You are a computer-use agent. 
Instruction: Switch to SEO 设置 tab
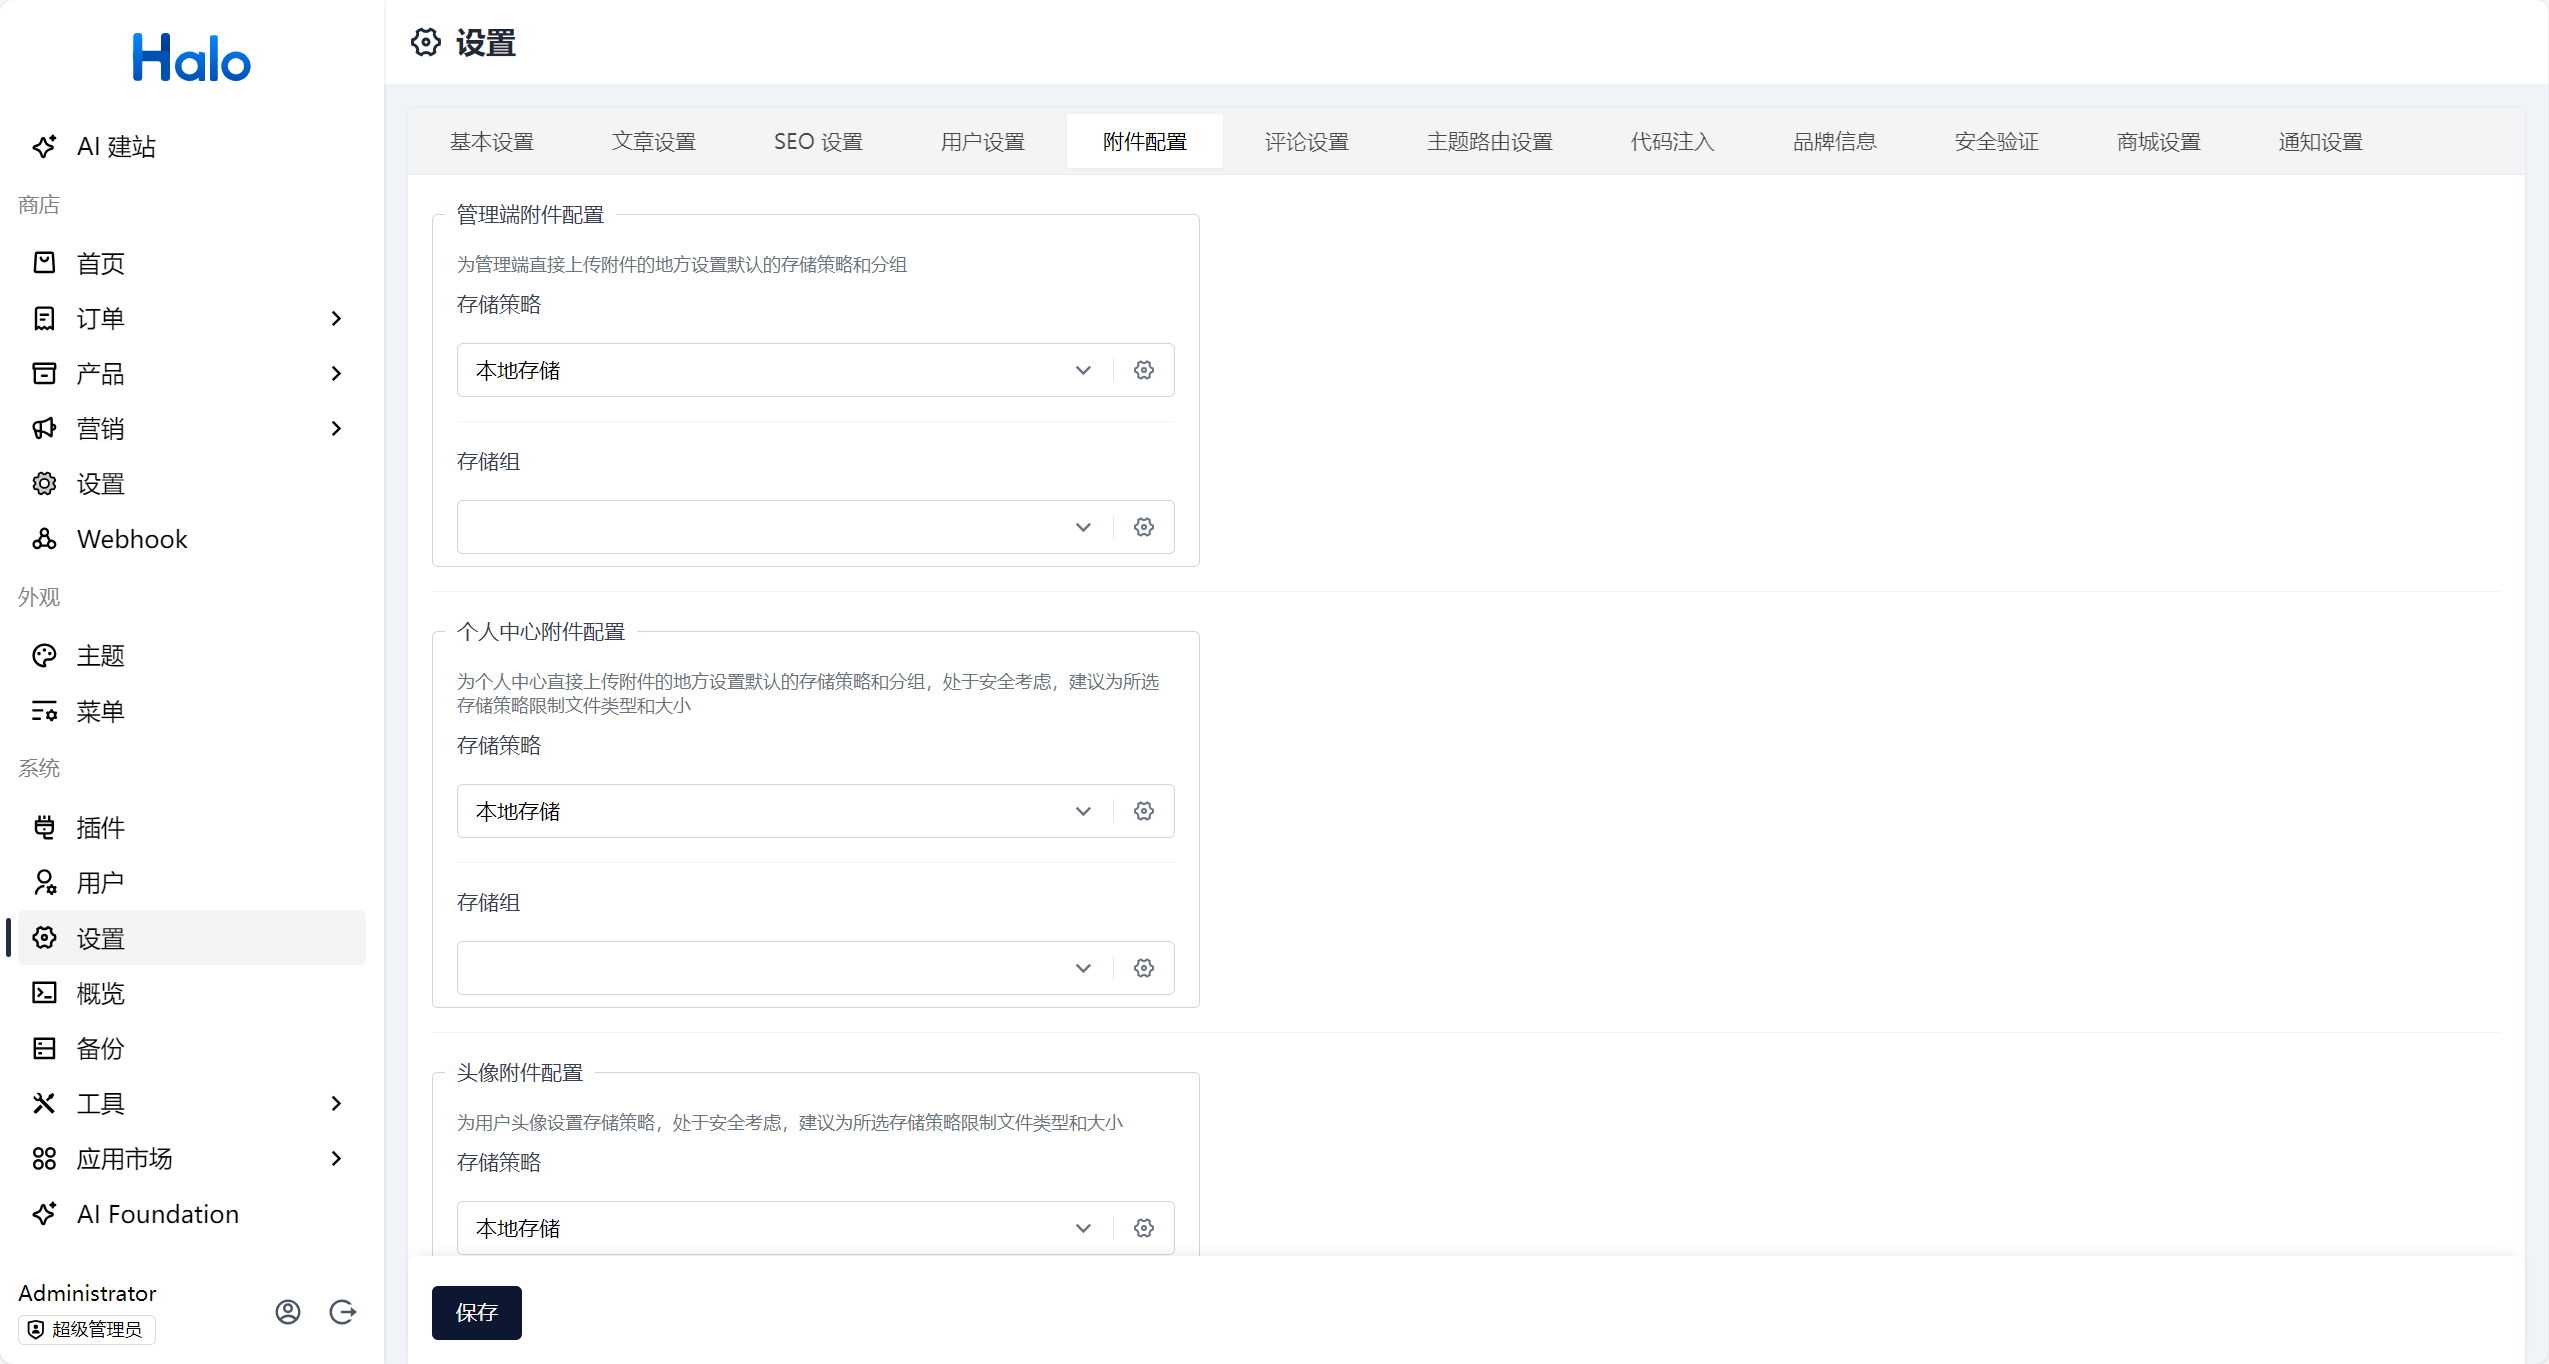pos(818,142)
